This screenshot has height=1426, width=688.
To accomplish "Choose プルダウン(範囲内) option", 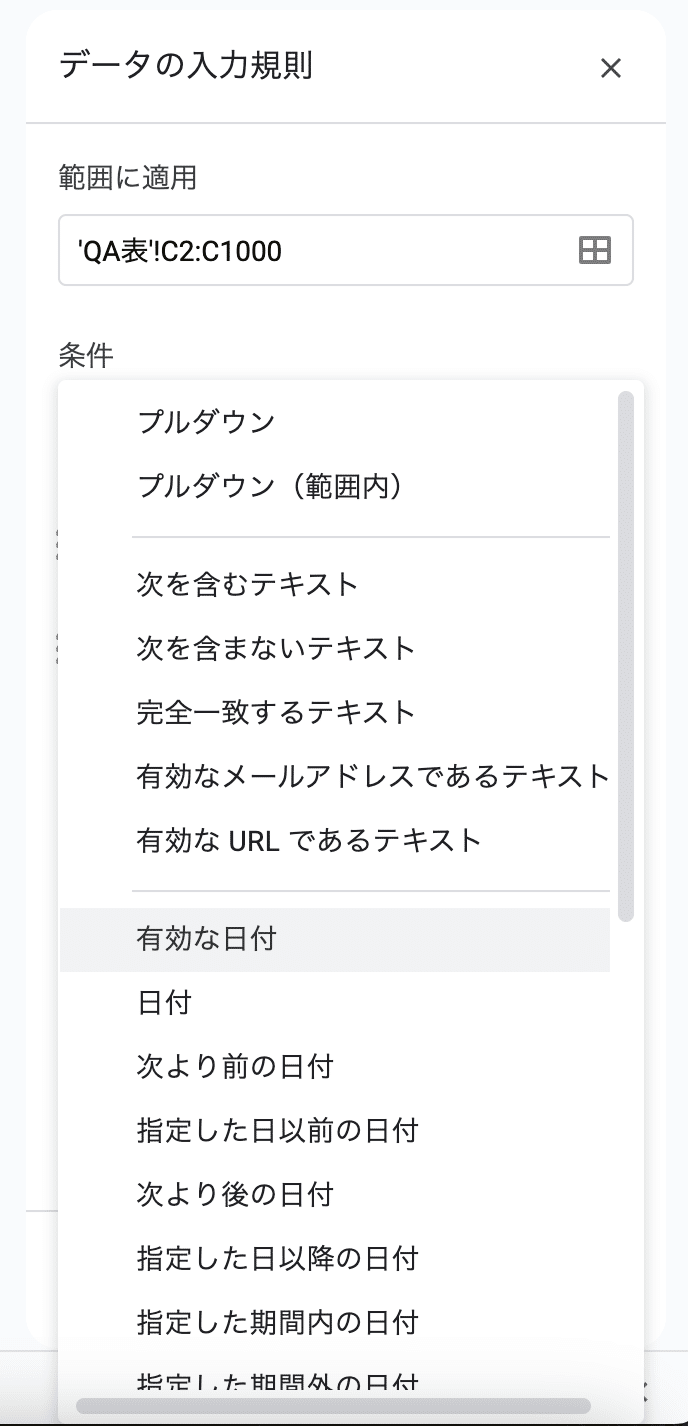I will (335, 487).
